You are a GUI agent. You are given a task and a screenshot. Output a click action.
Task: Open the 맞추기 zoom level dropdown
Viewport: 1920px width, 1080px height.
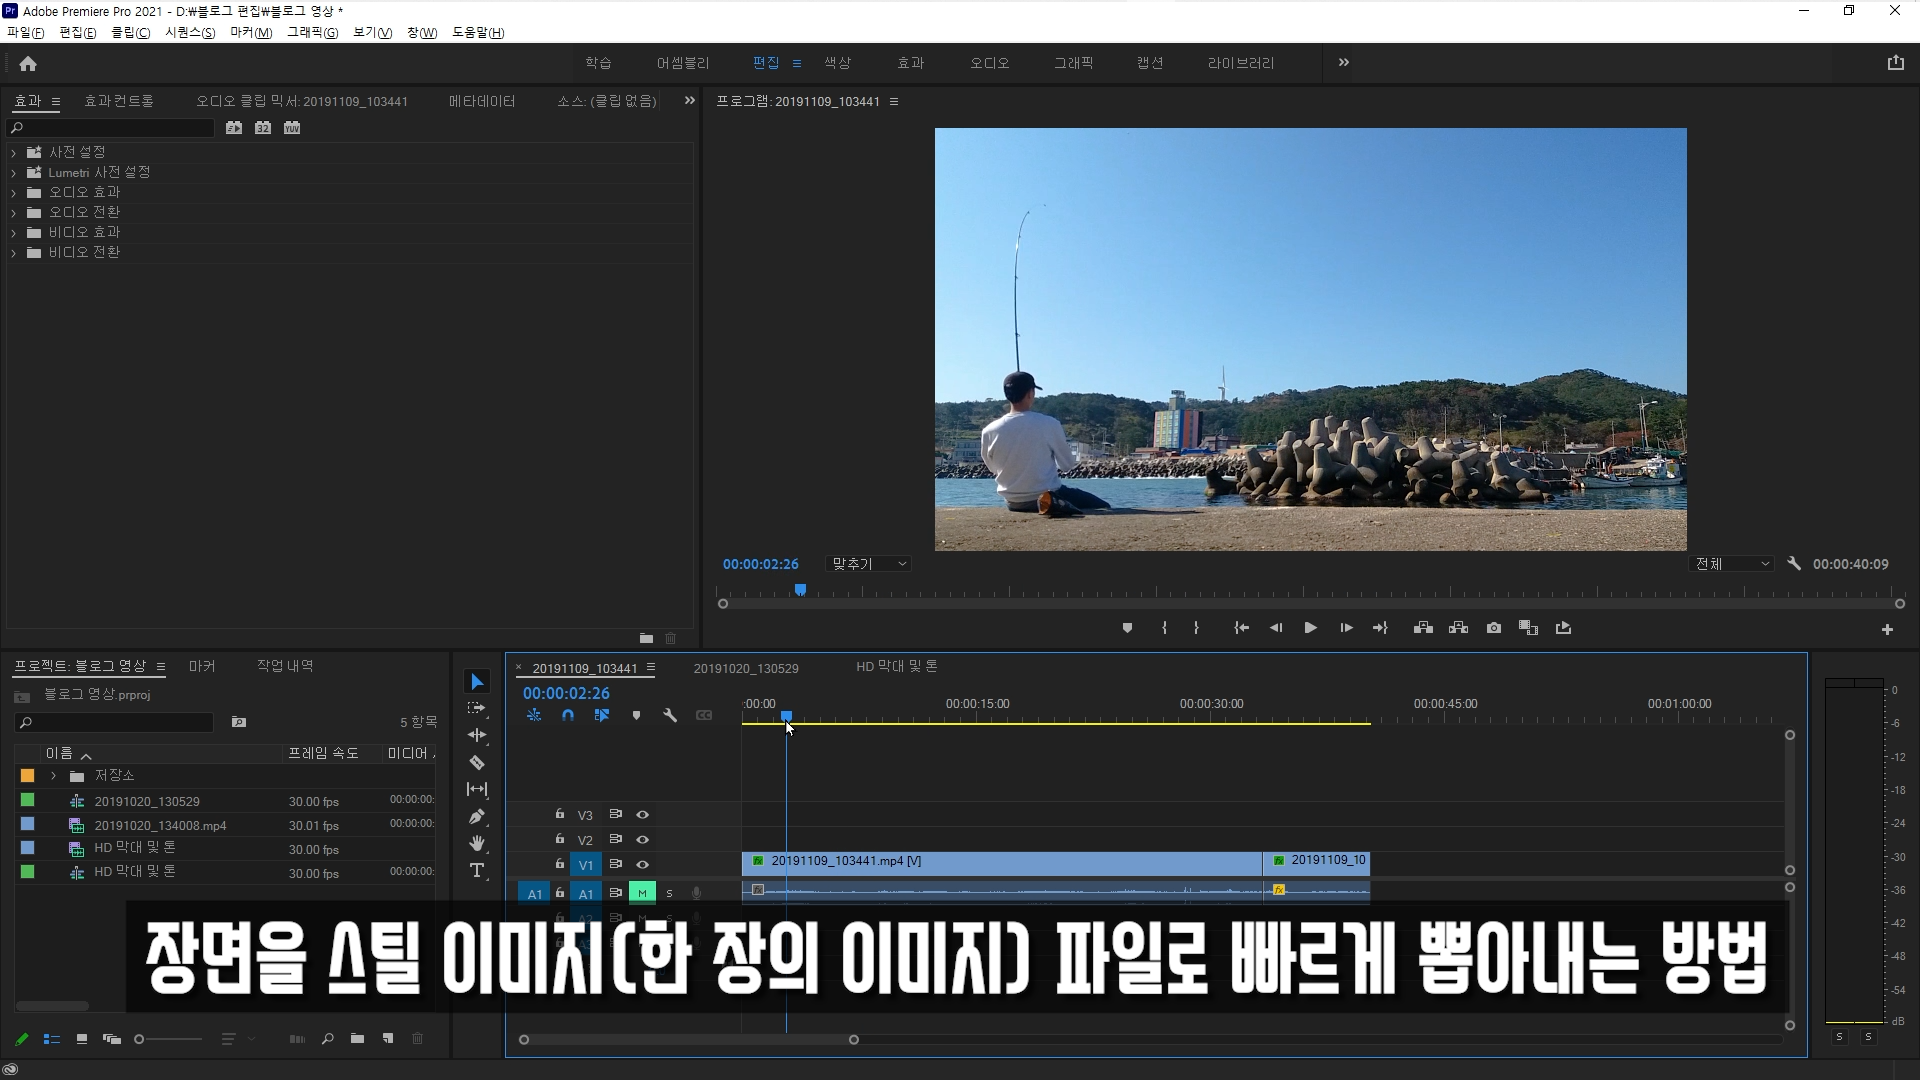click(868, 564)
